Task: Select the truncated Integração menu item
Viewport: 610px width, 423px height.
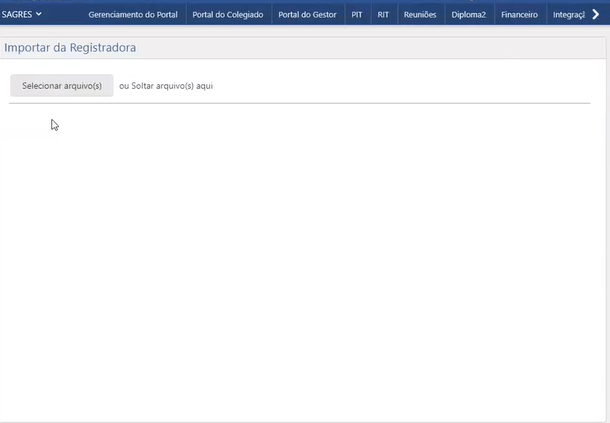Action: 568,15
